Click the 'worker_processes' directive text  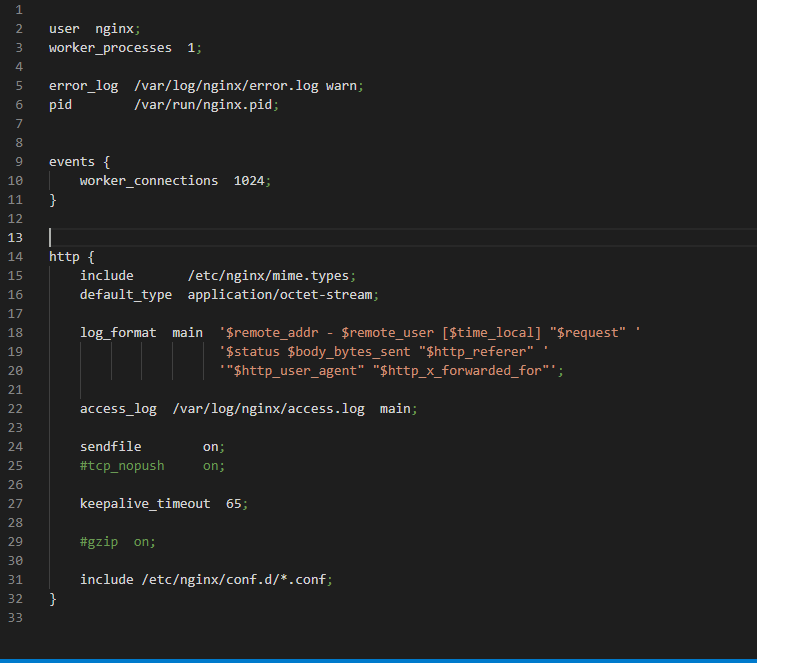110,48
